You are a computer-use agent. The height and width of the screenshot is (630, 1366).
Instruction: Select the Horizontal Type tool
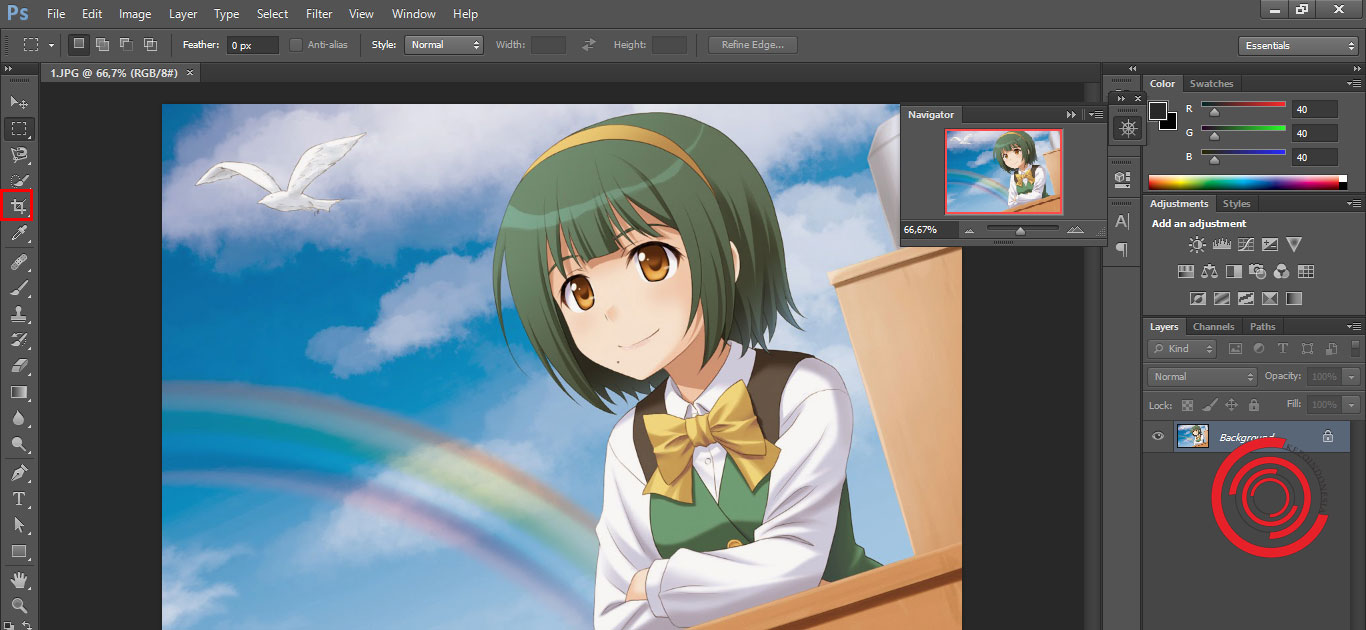point(18,498)
